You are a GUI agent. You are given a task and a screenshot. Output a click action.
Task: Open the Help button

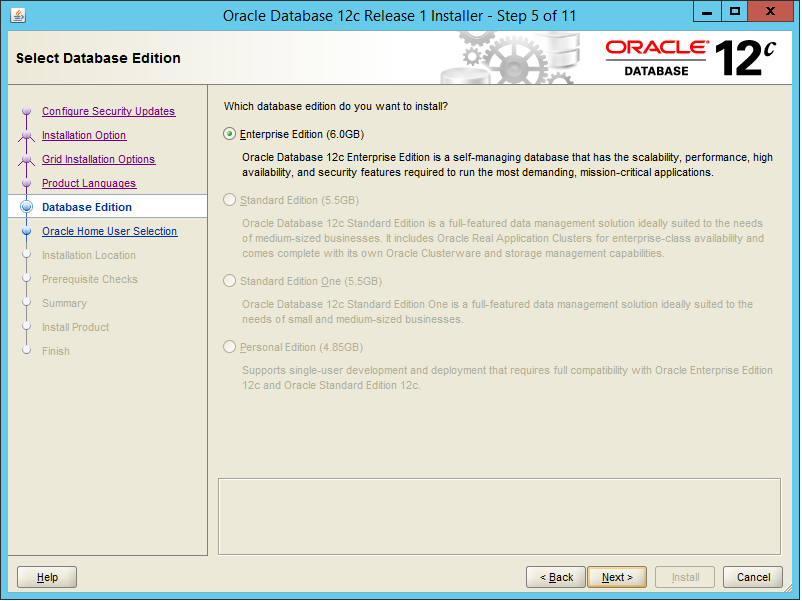pyautogui.click(x=47, y=577)
